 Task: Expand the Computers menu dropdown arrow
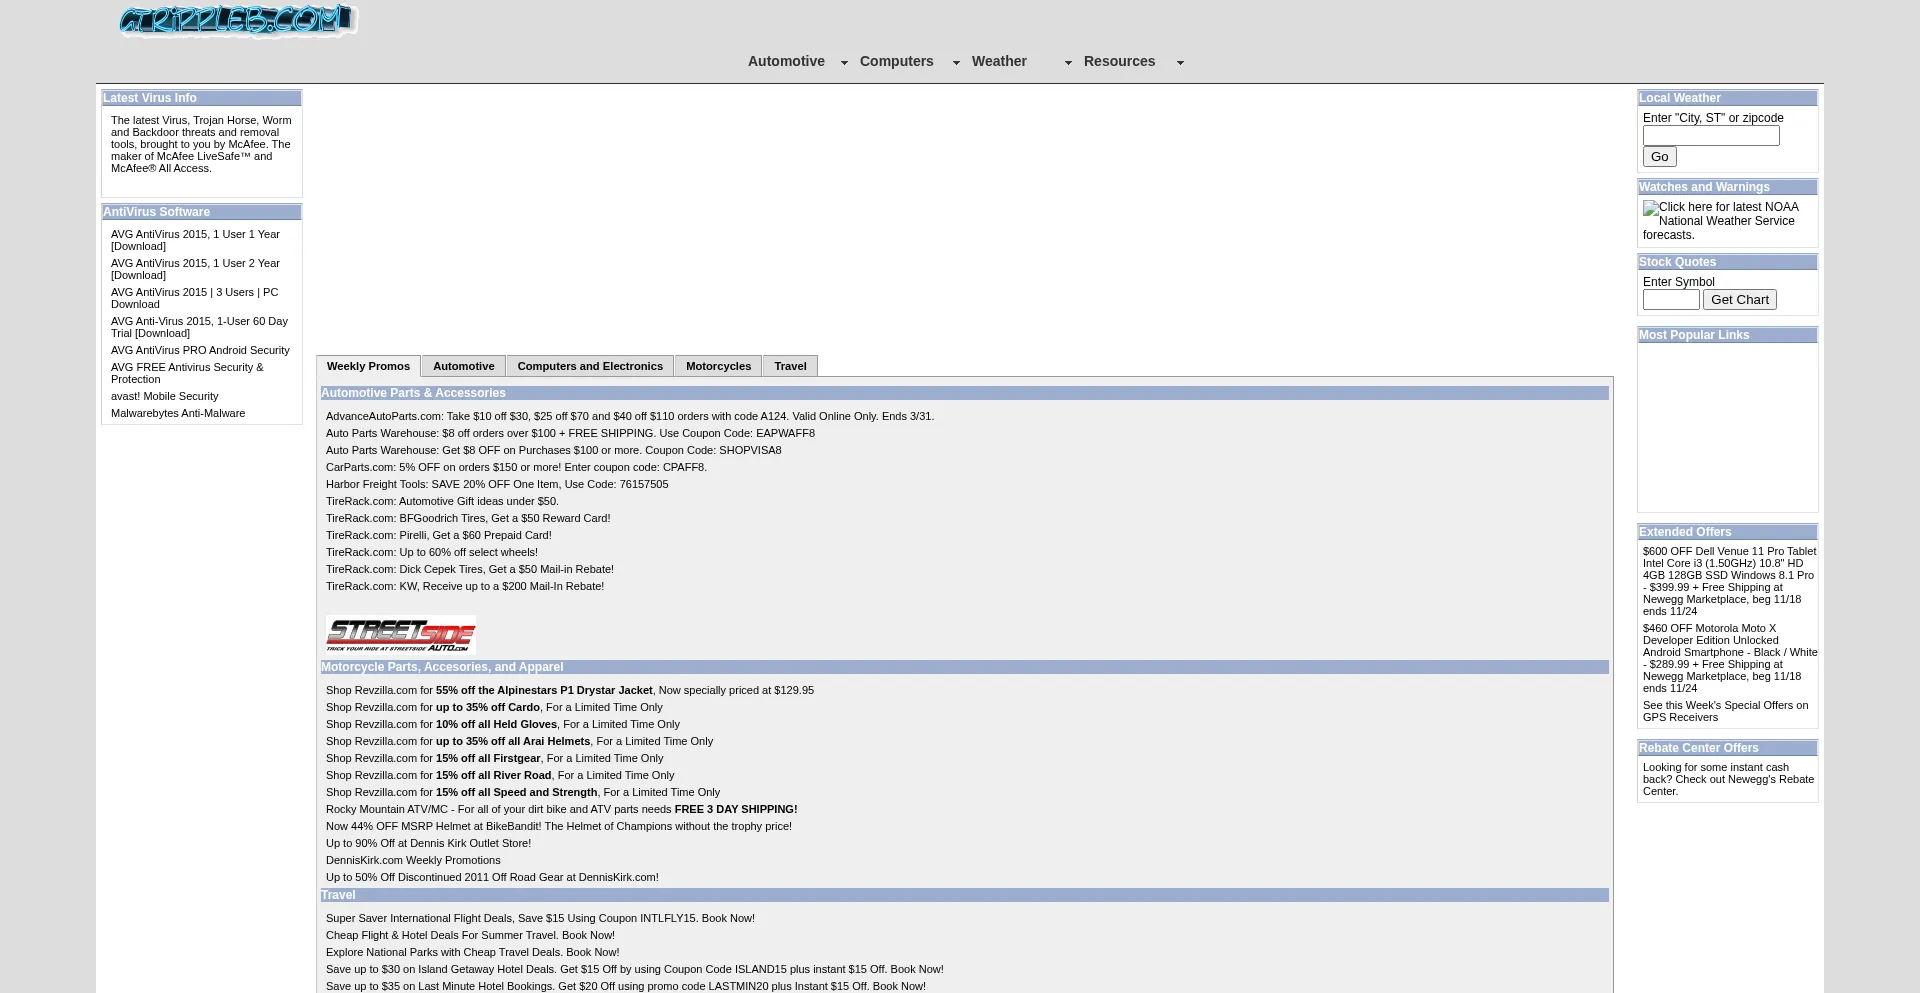click(x=956, y=63)
